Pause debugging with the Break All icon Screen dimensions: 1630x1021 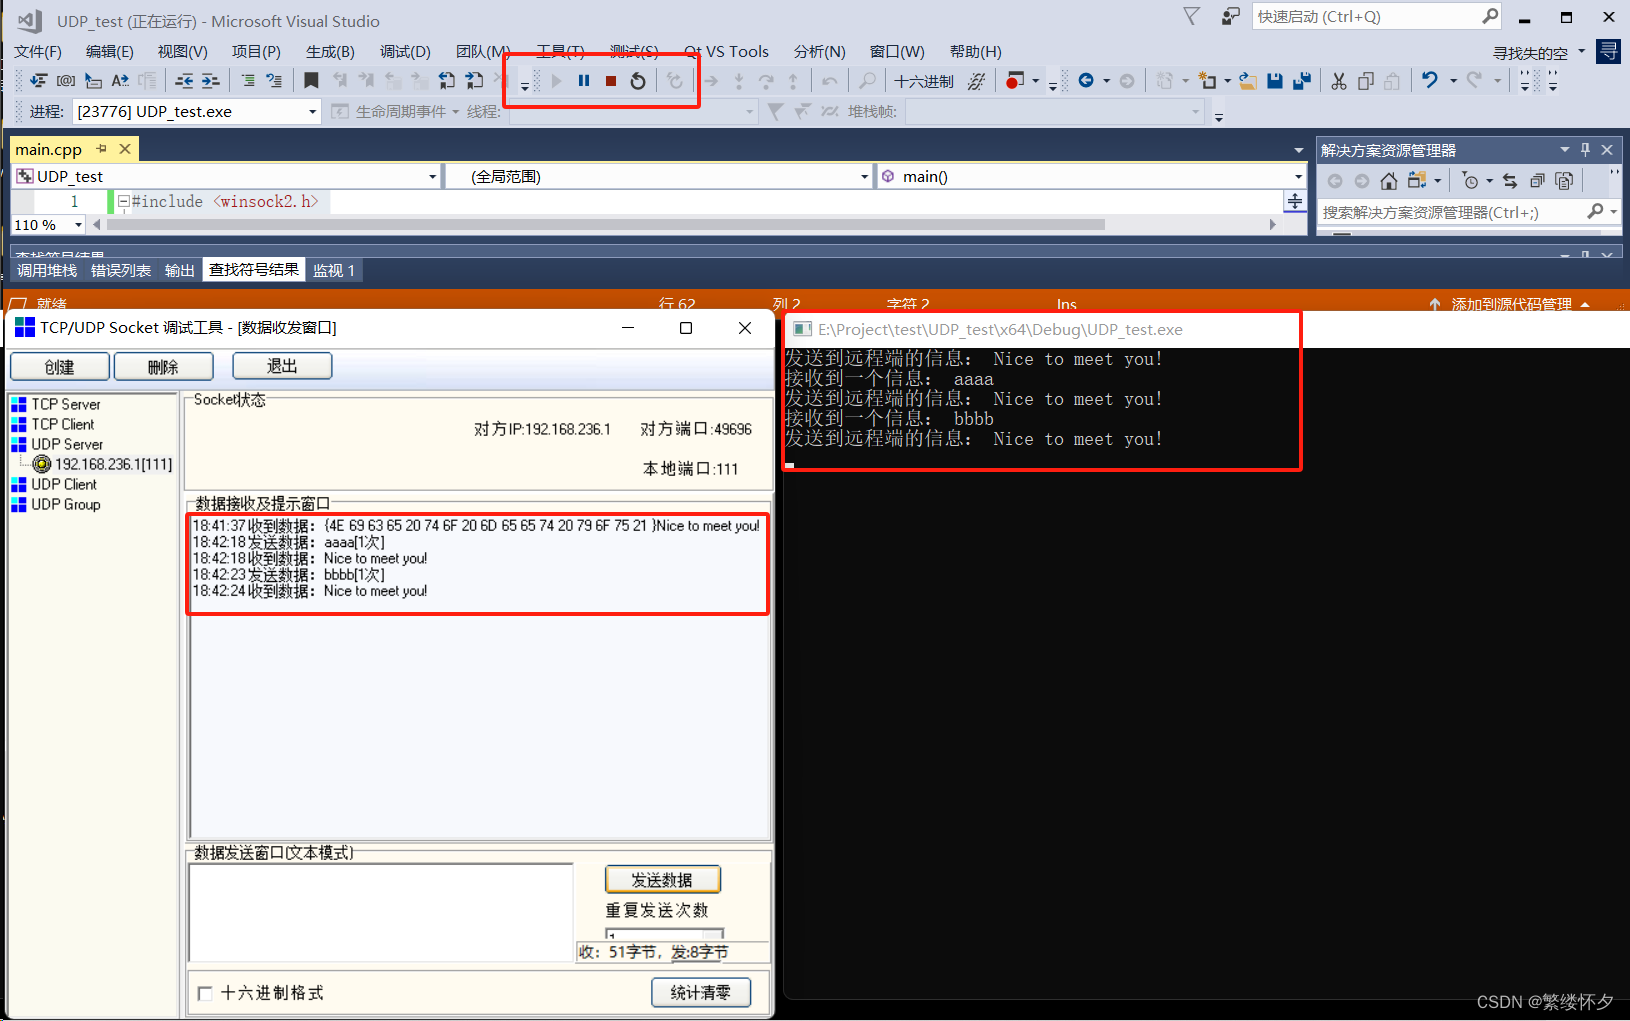tap(584, 81)
